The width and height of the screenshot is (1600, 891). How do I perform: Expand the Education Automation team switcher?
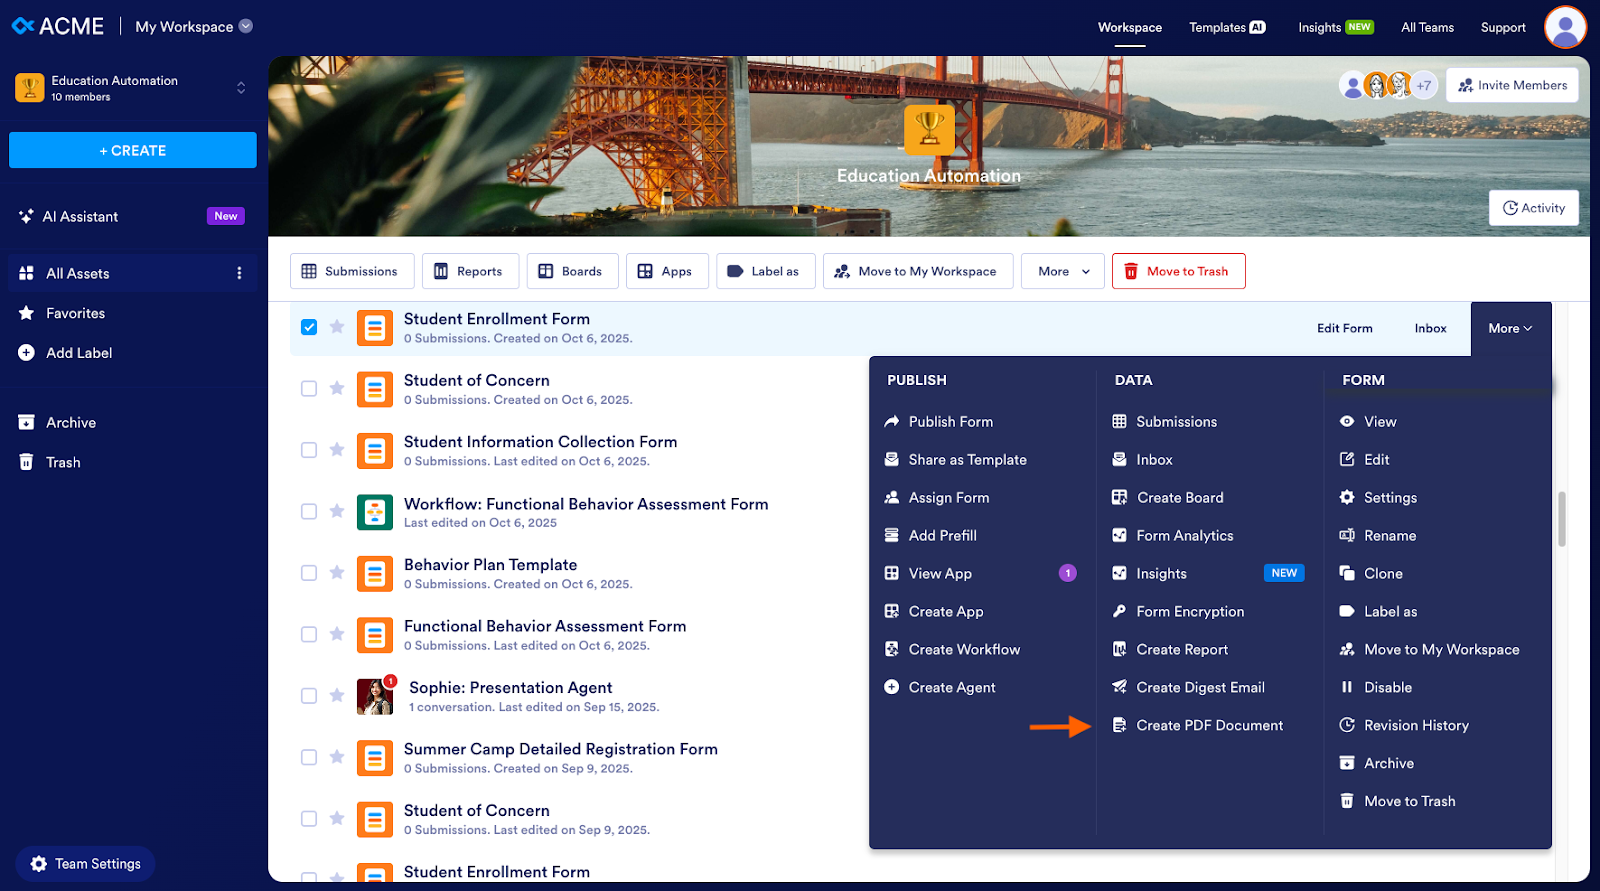click(241, 88)
